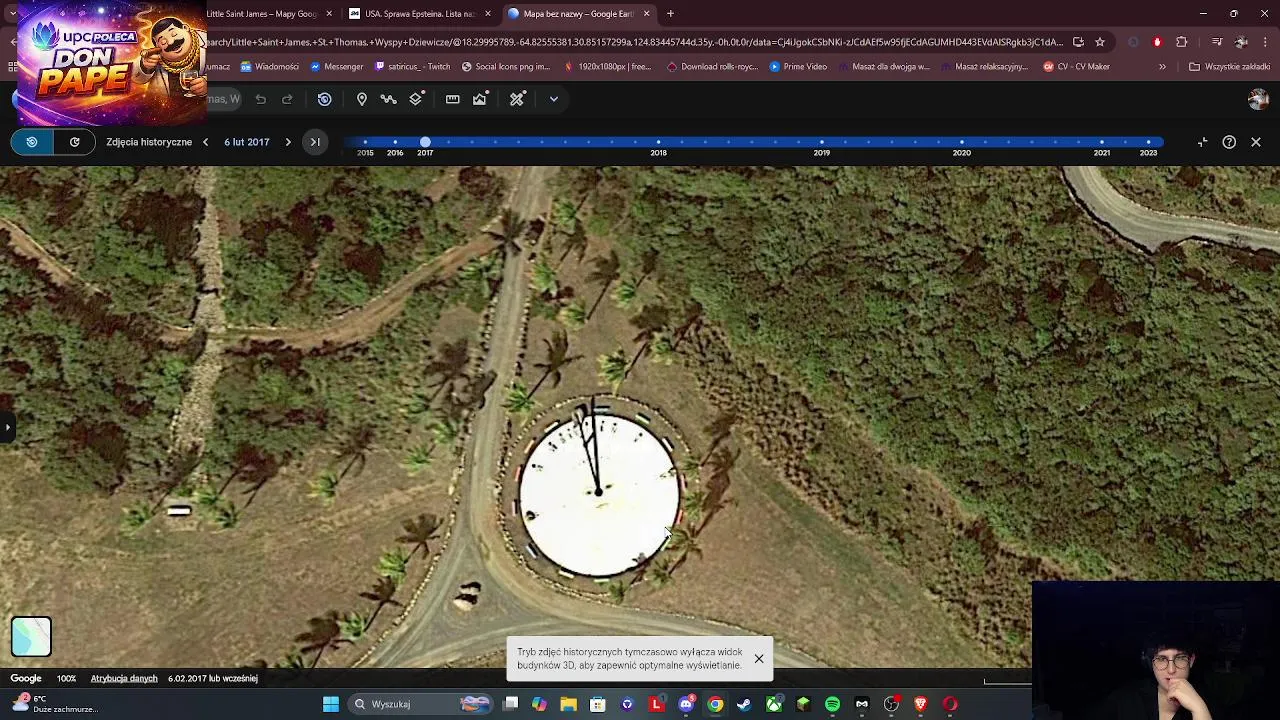
Task: Click the browser address bar URL
Action: tap(635, 42)
